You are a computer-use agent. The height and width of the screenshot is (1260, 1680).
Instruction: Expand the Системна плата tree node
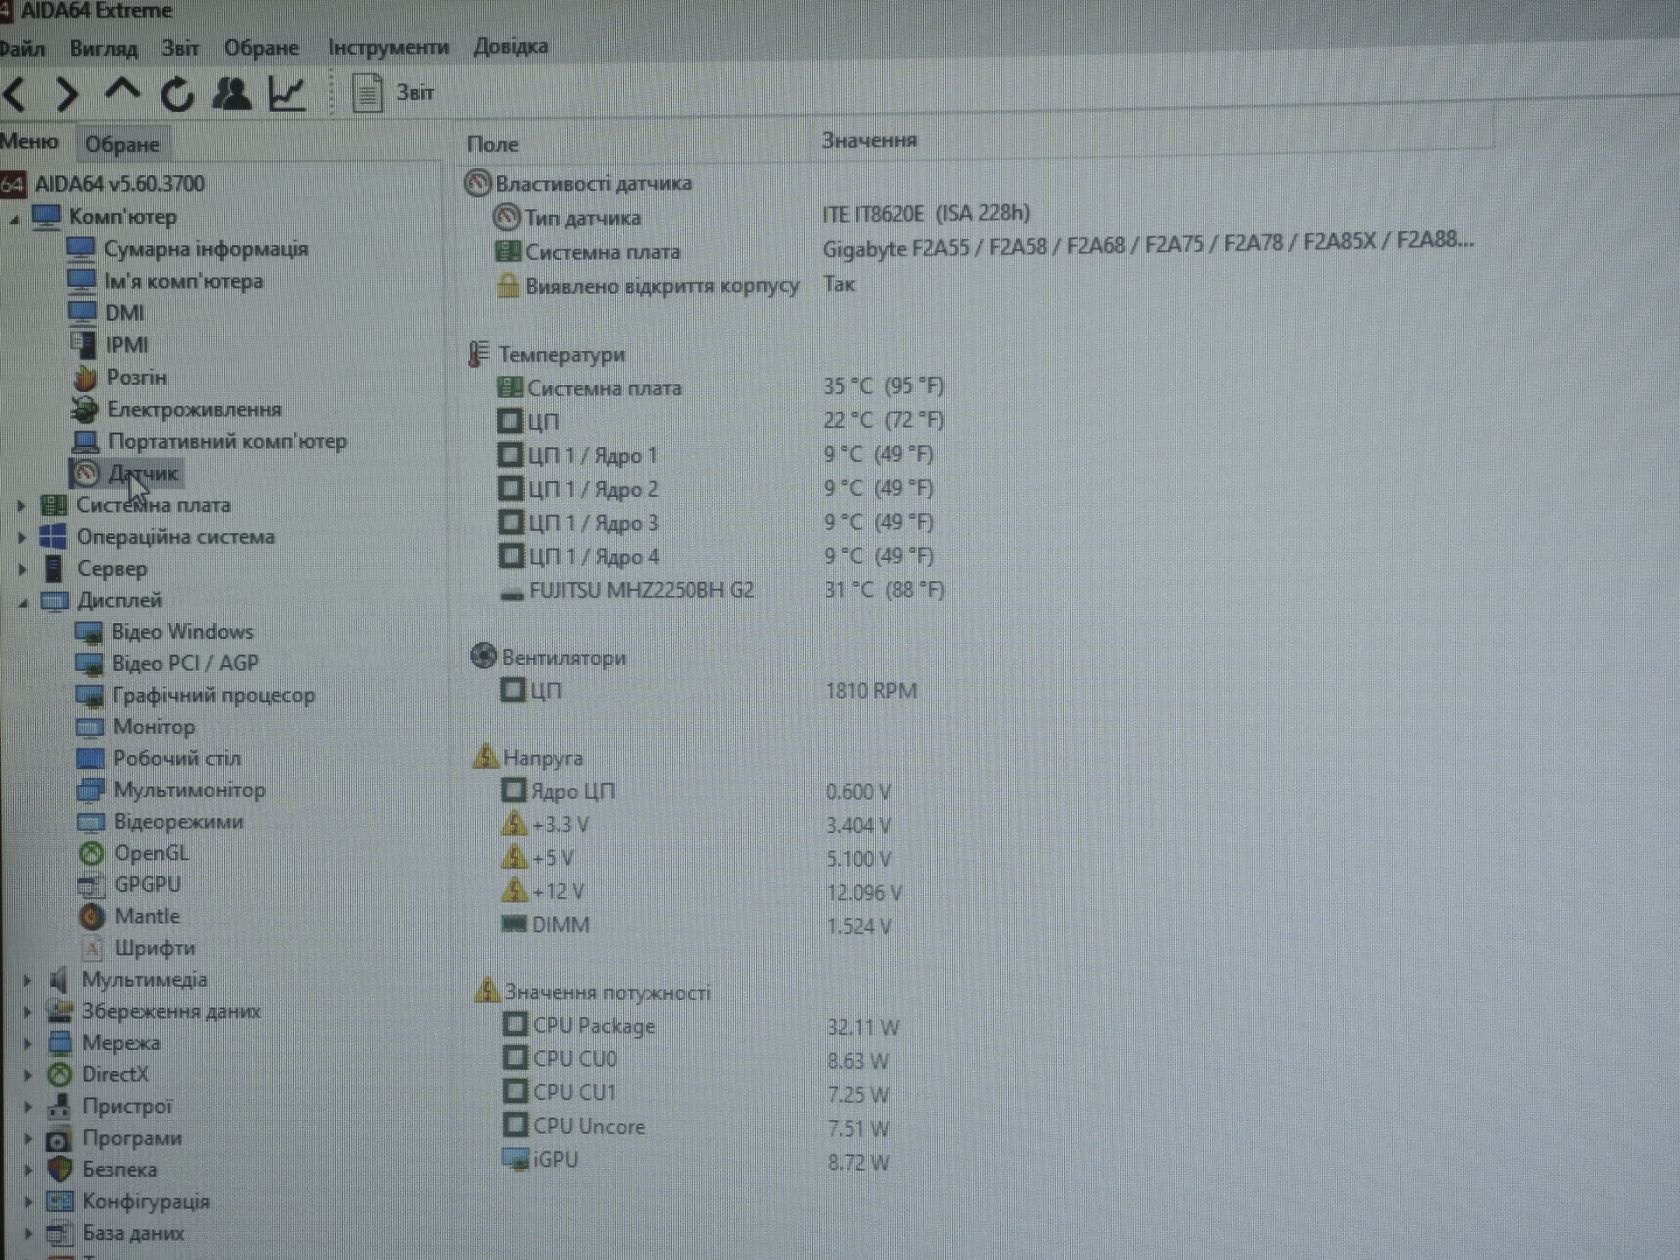pyautogui.click(x=21, y=506)
